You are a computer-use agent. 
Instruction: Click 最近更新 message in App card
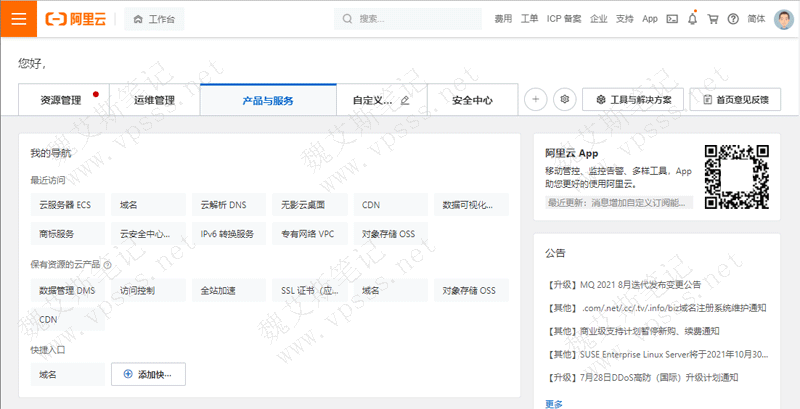pyautogui.click(x=619, y=202)
